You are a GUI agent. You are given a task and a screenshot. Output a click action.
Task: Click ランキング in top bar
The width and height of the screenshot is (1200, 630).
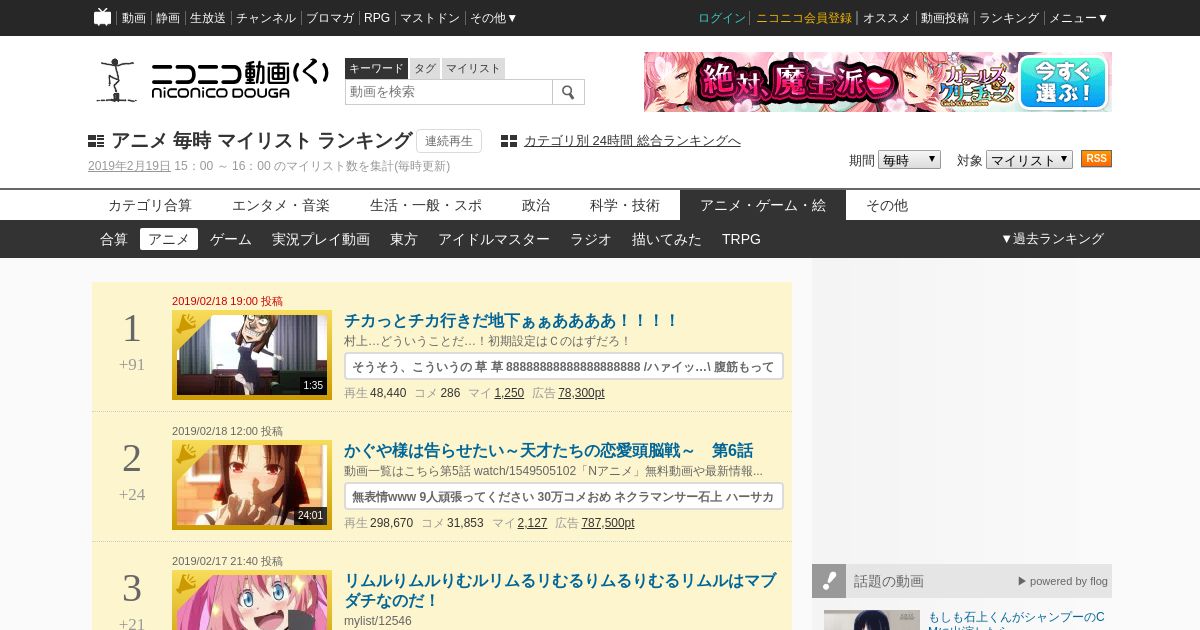tap(1009, 18)
